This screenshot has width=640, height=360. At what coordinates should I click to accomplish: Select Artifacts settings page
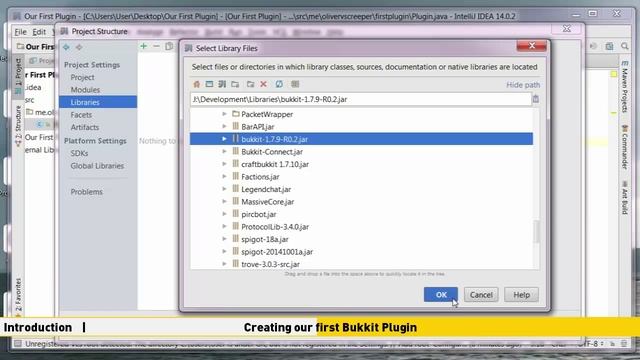(84, 127)
